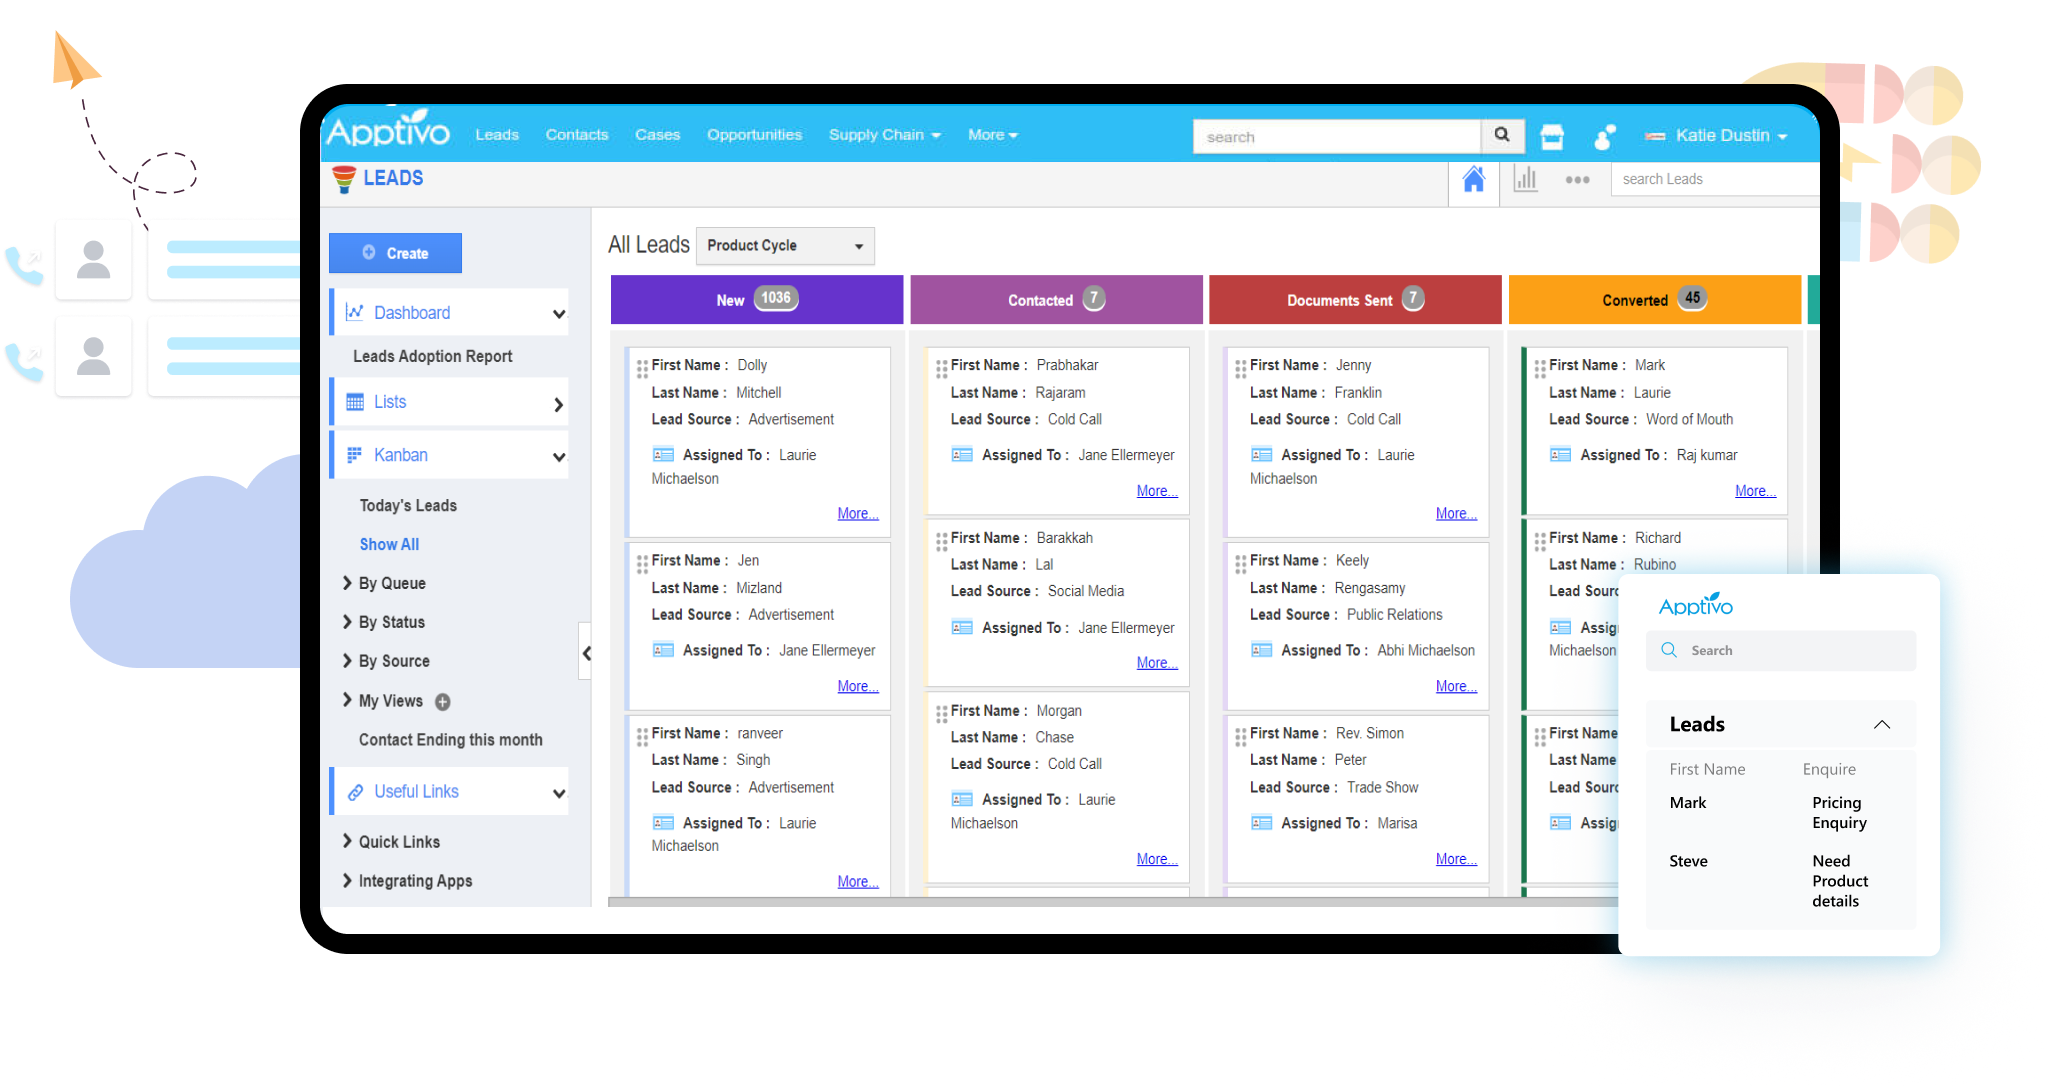Click the blue Create button
Viewport: 2053px width, 1091px height.
pos(396,253)
